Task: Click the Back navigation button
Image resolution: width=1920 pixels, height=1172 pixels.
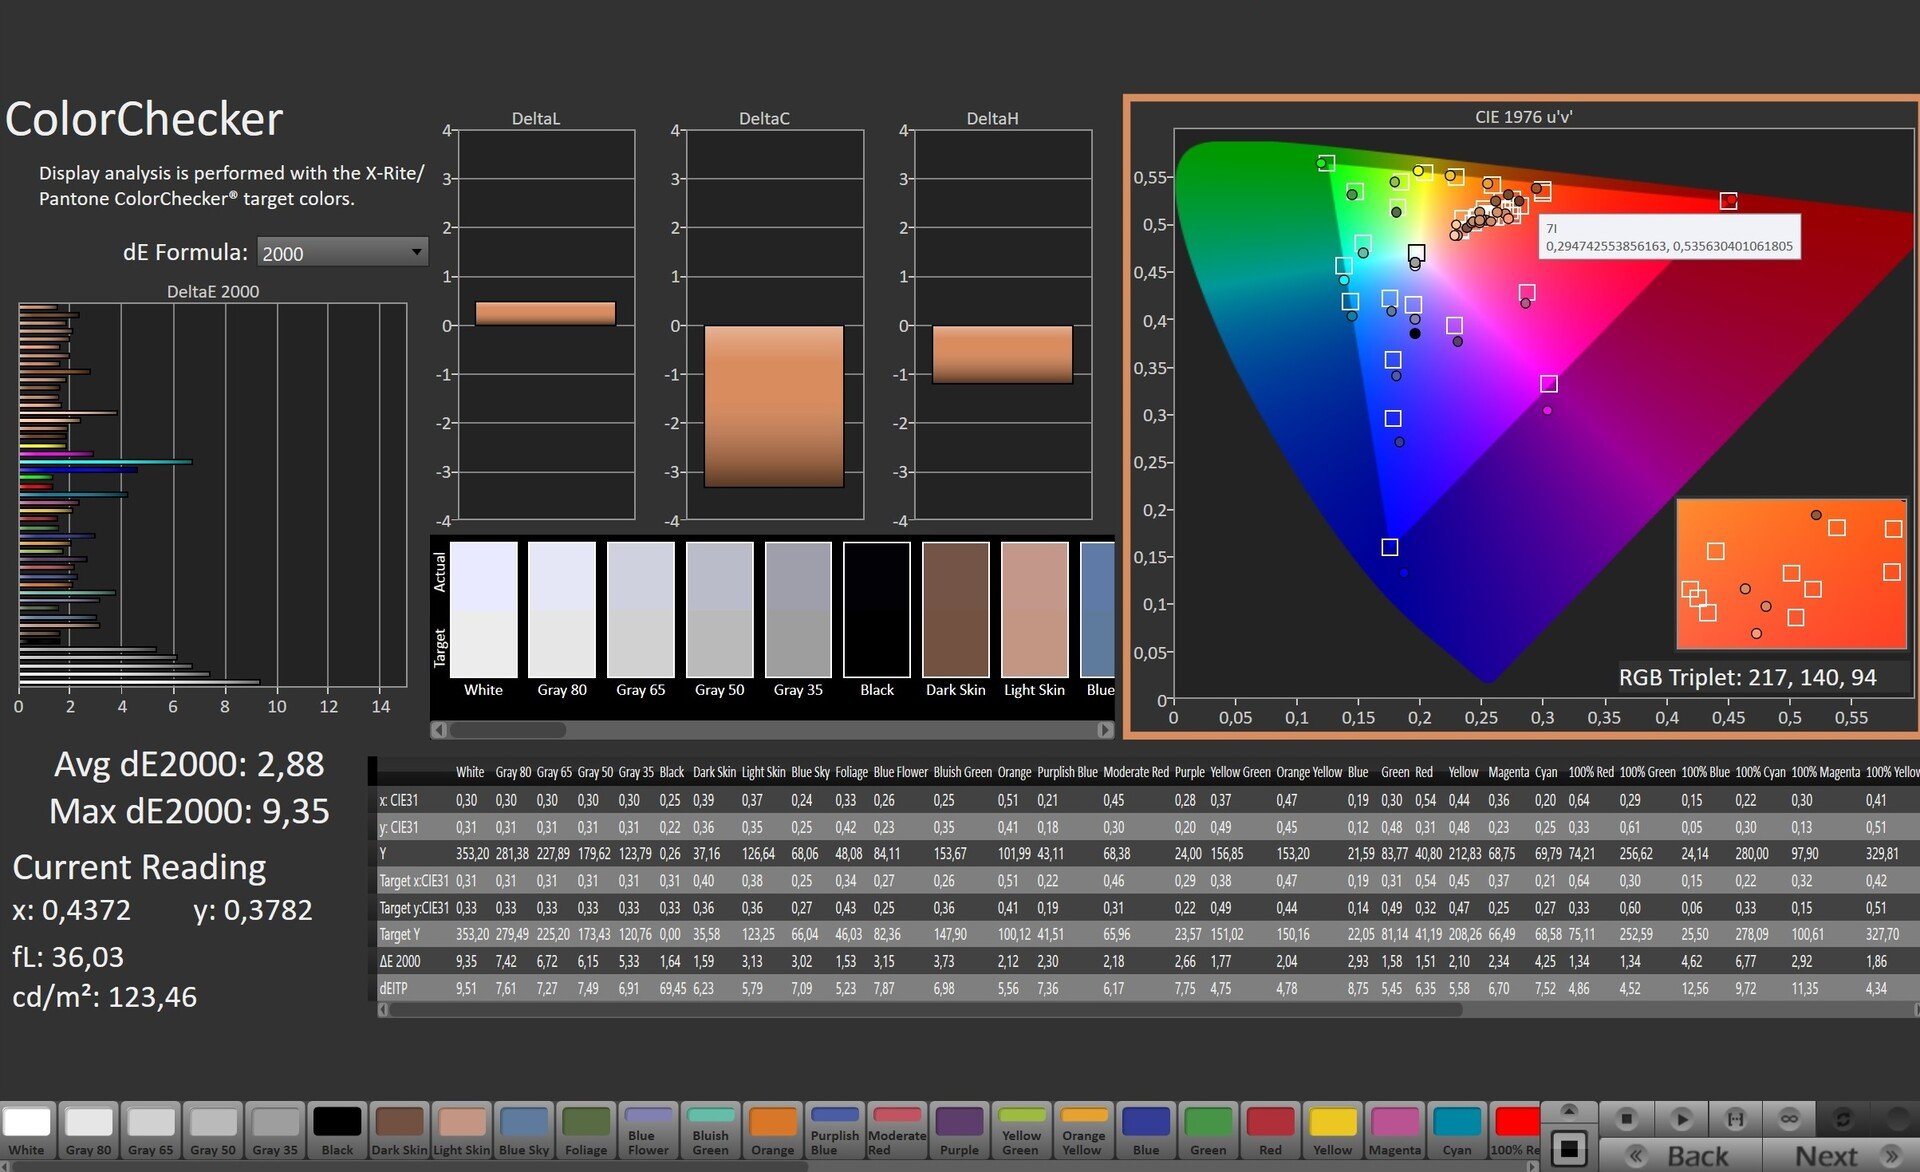Action: pyautogui.click(x=1681, y=1155)
